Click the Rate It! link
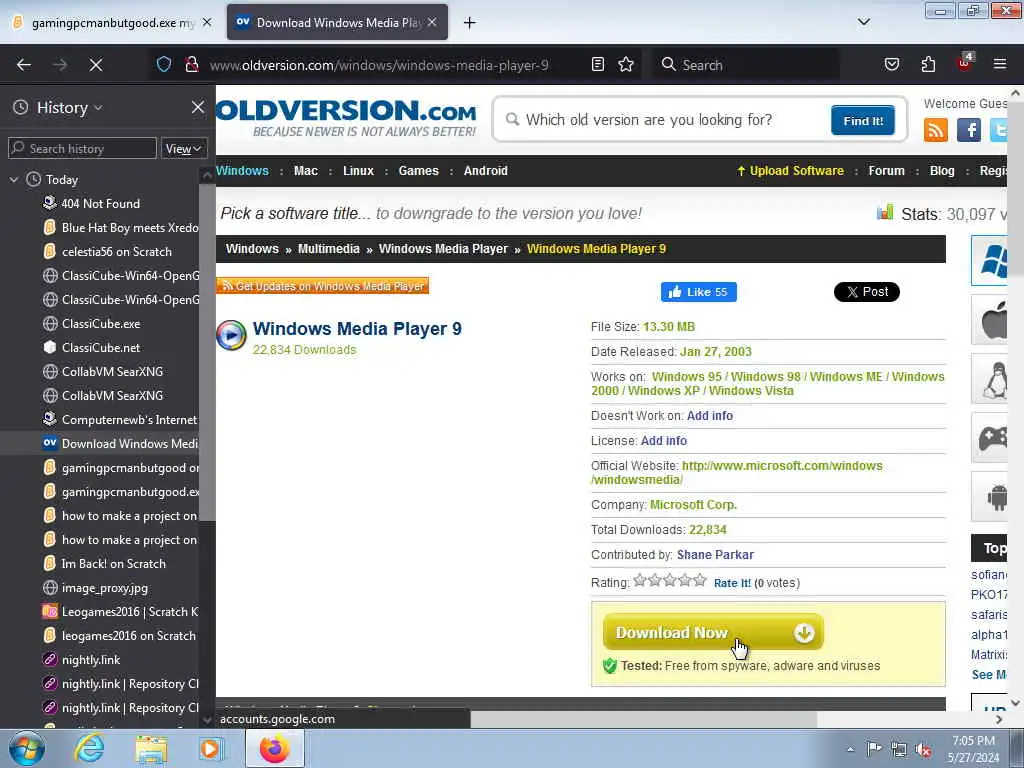 coord(732,583)
